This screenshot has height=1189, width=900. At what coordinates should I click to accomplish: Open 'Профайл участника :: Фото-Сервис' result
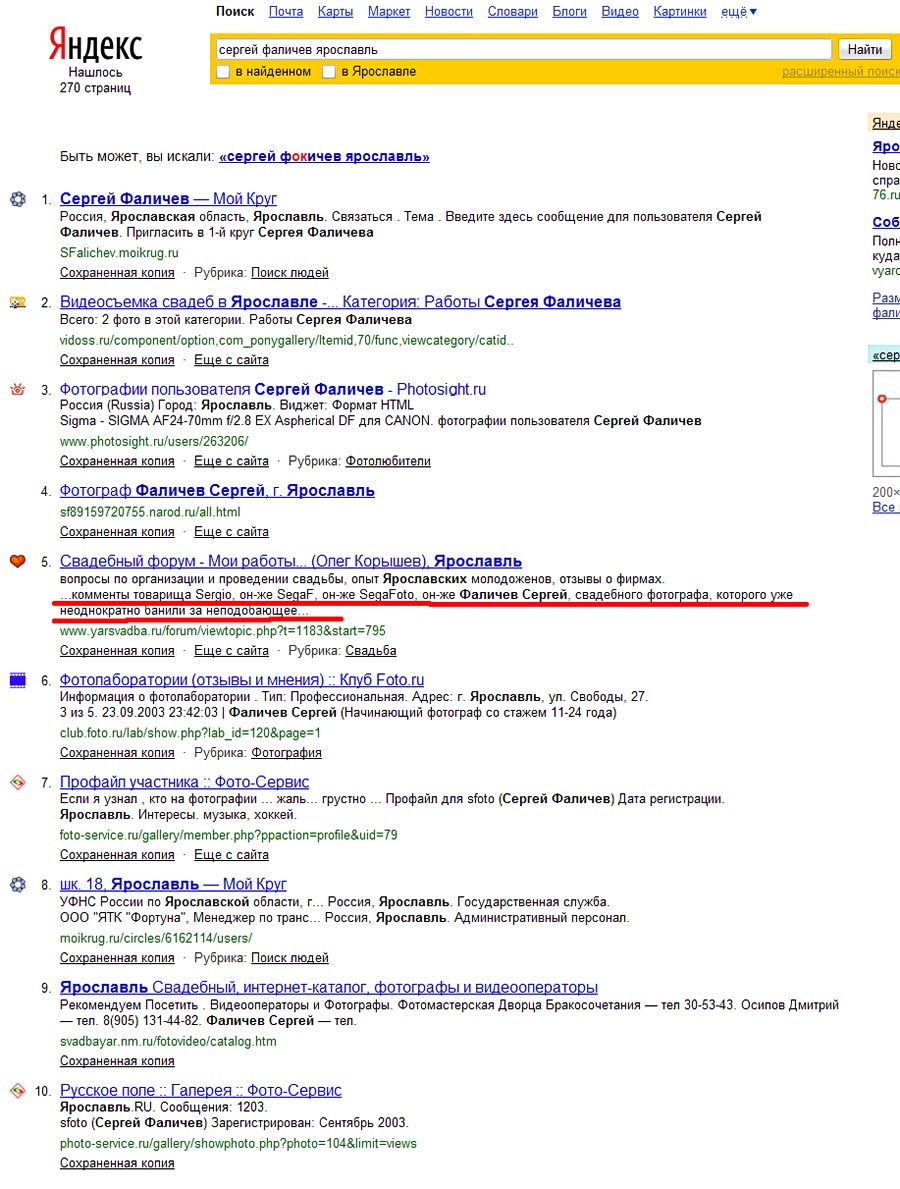pos(185,782)
